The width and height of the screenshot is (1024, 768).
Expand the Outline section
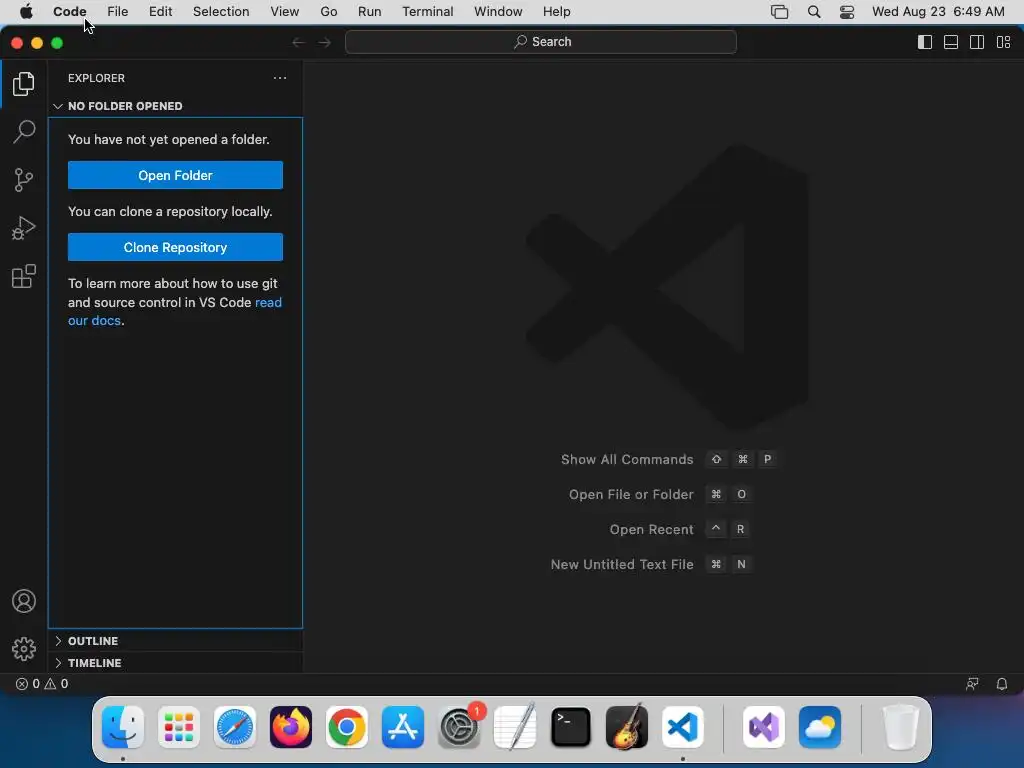click(x=175, y=641)
